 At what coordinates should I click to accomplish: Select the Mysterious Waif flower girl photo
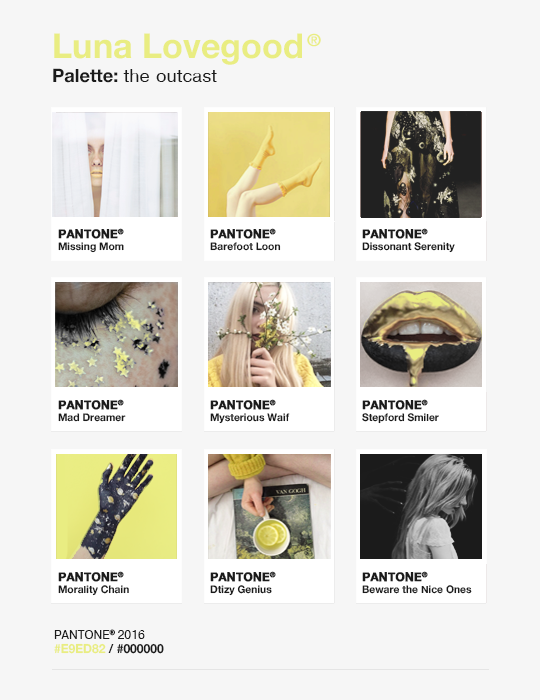coord(270,334)
